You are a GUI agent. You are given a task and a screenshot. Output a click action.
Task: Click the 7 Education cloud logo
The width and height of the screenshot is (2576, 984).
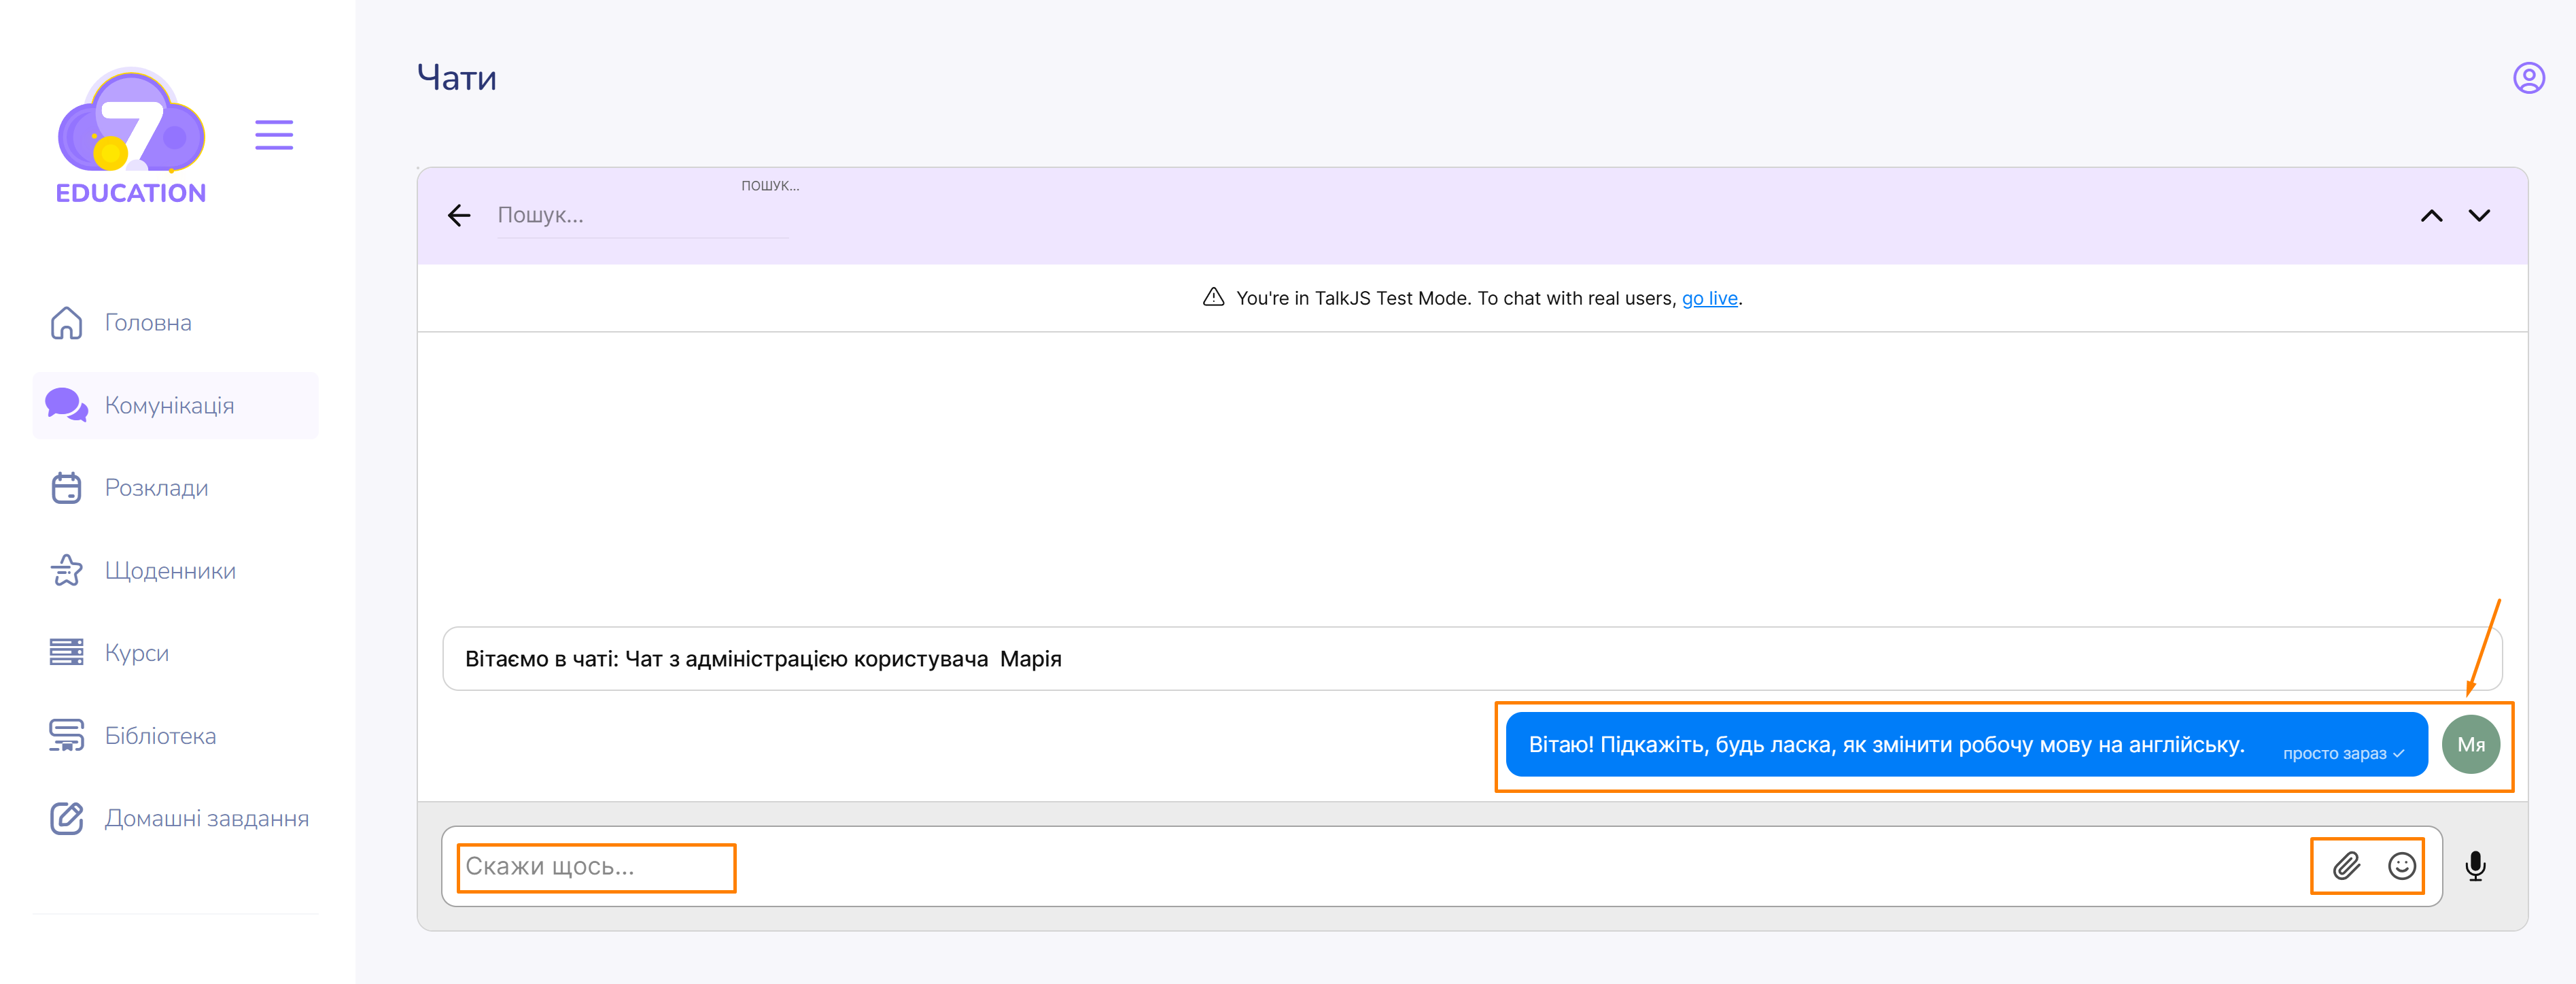pyautogui.click(x=131, y=135)
